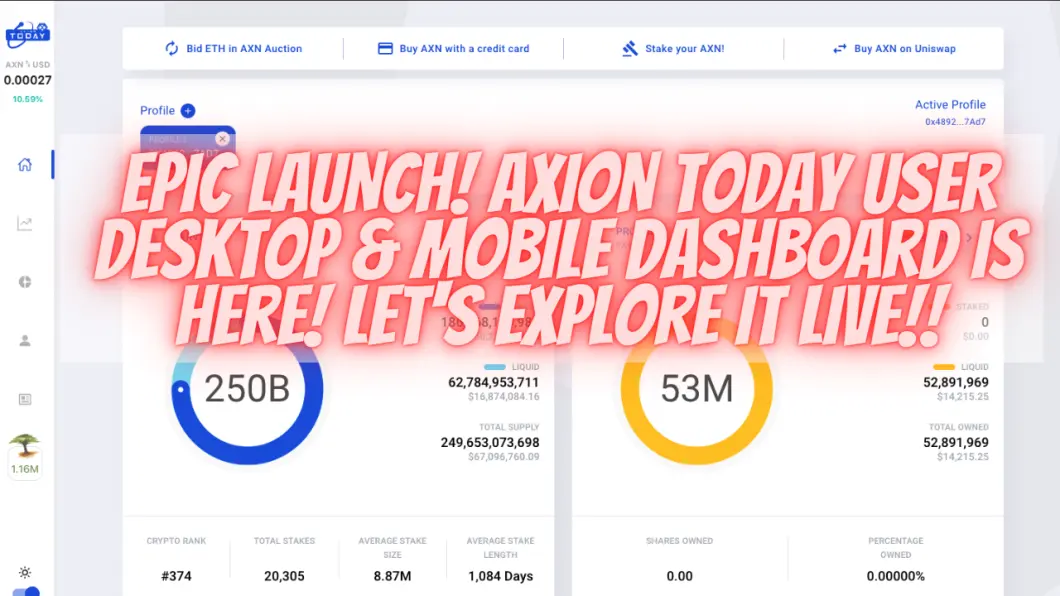The image size is (1060, 596).
Task: Click the stake gavel icon
Action: [630, 49]
